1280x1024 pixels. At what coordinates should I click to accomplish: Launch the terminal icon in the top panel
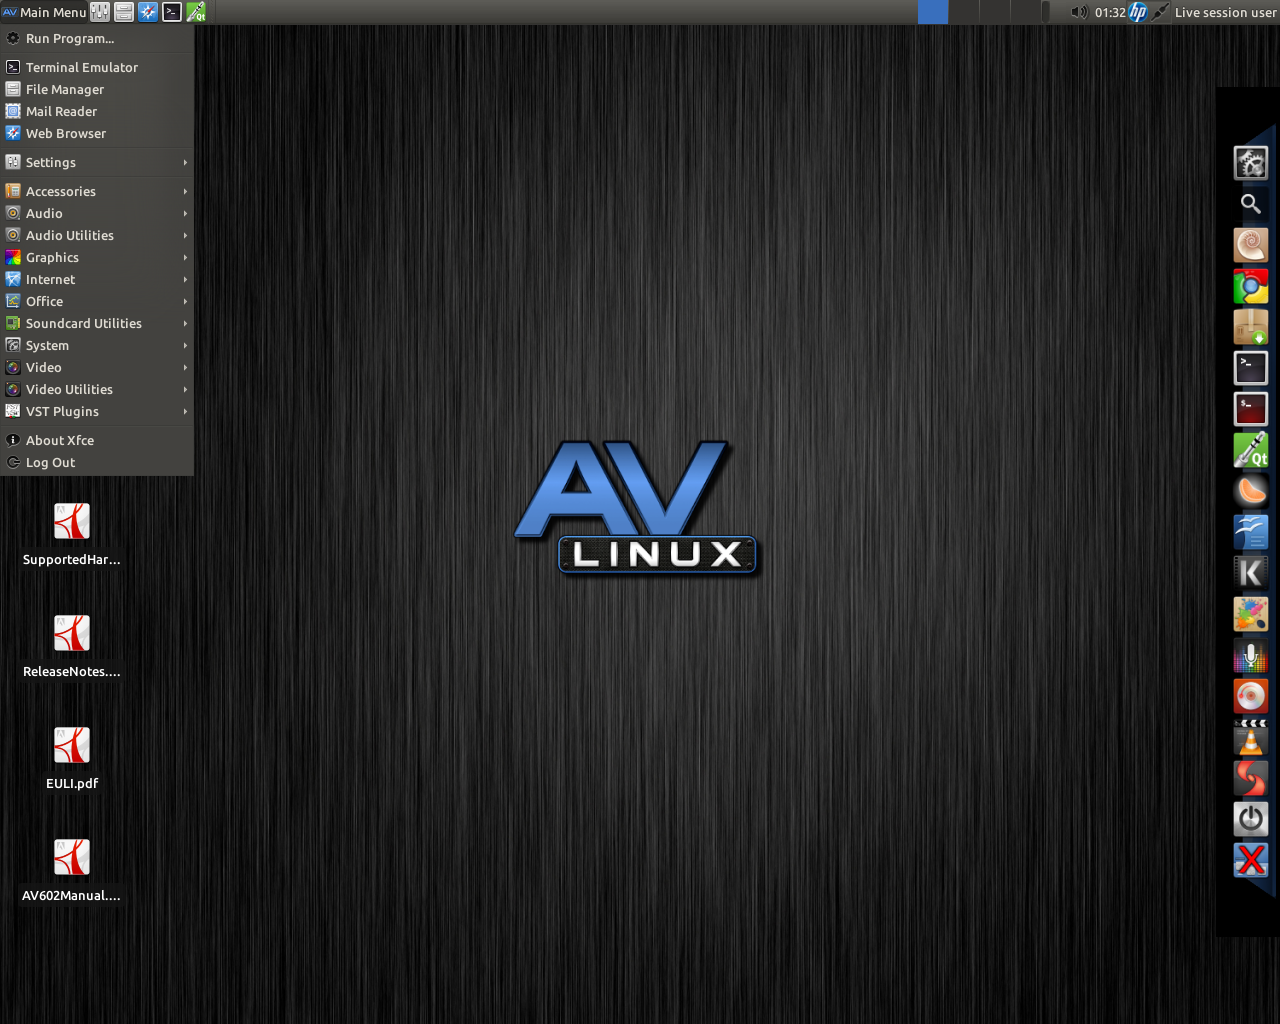[172, 12]
